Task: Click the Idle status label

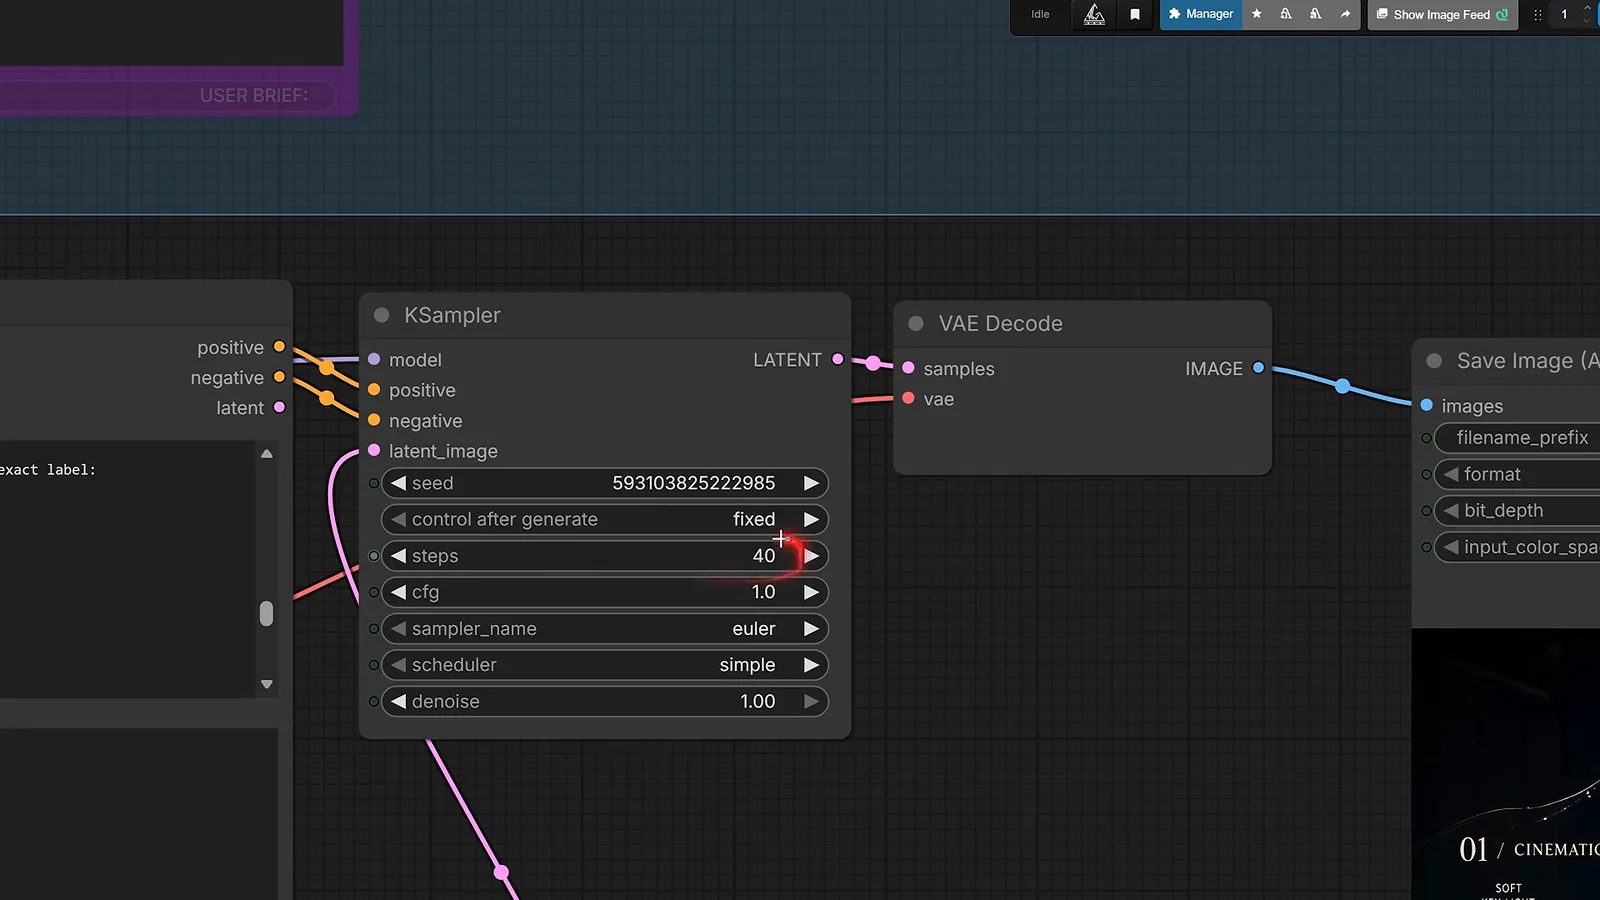Action: tap(1040, 14)
